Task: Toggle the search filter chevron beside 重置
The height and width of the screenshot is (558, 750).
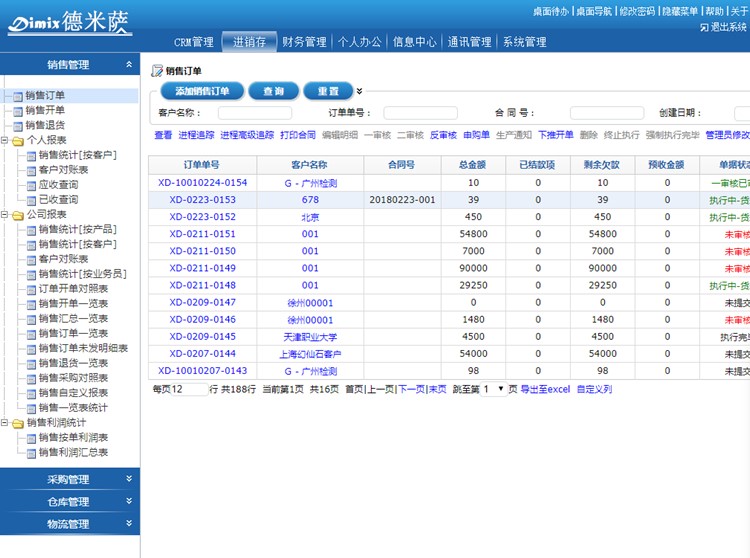Action: click(x=359, y=91)
